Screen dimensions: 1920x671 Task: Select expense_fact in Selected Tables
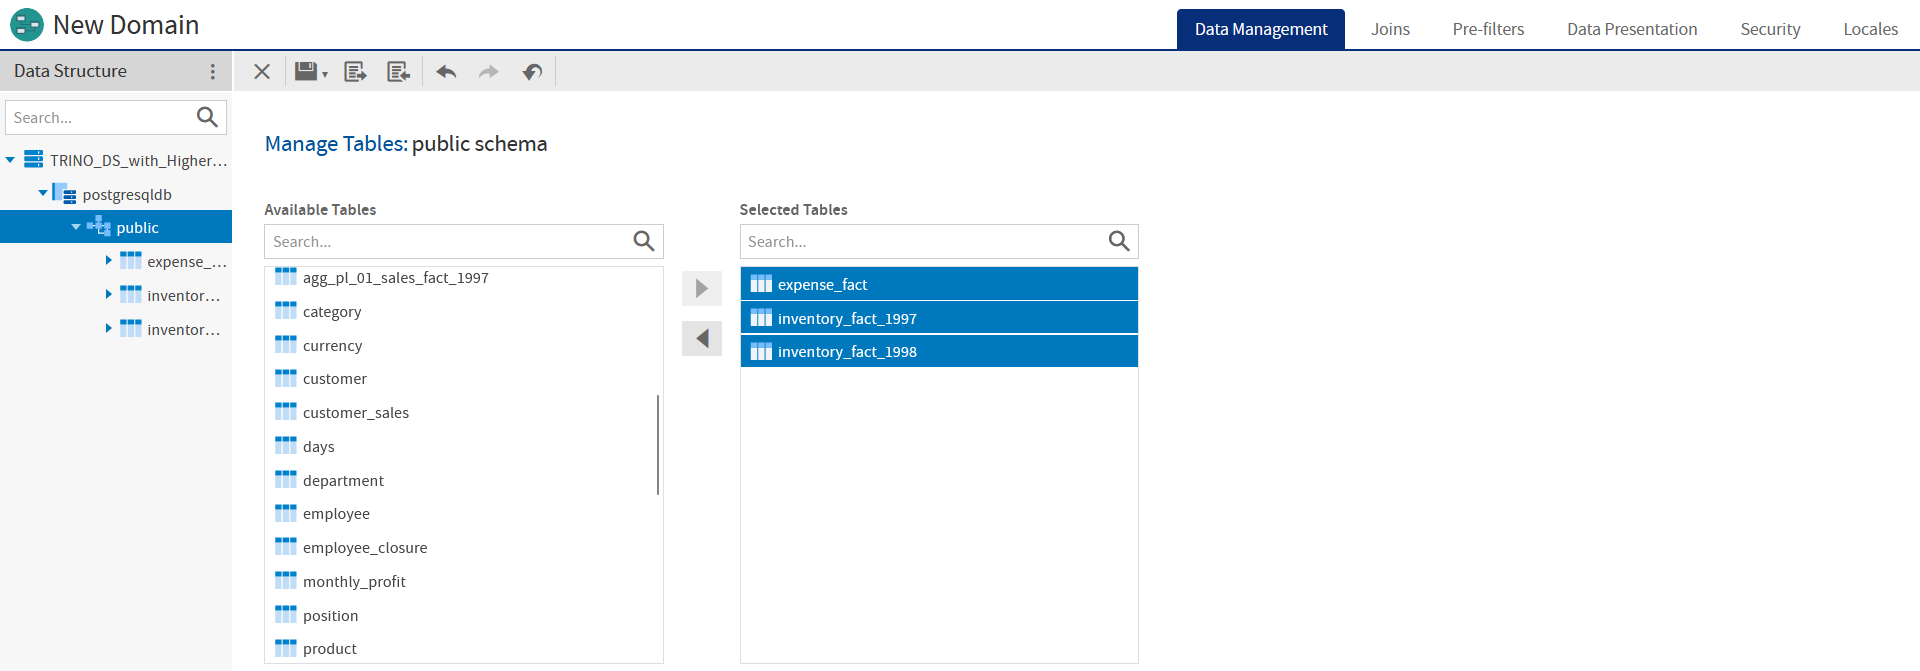click(x=939, y=284)
